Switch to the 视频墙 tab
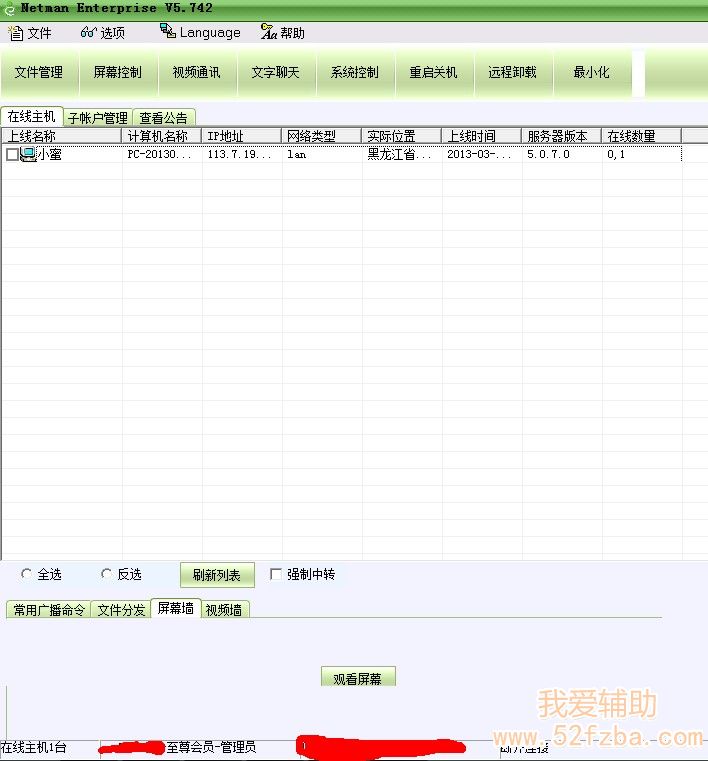Viewport: 708px width, 761px height. (x=224, y=610)
